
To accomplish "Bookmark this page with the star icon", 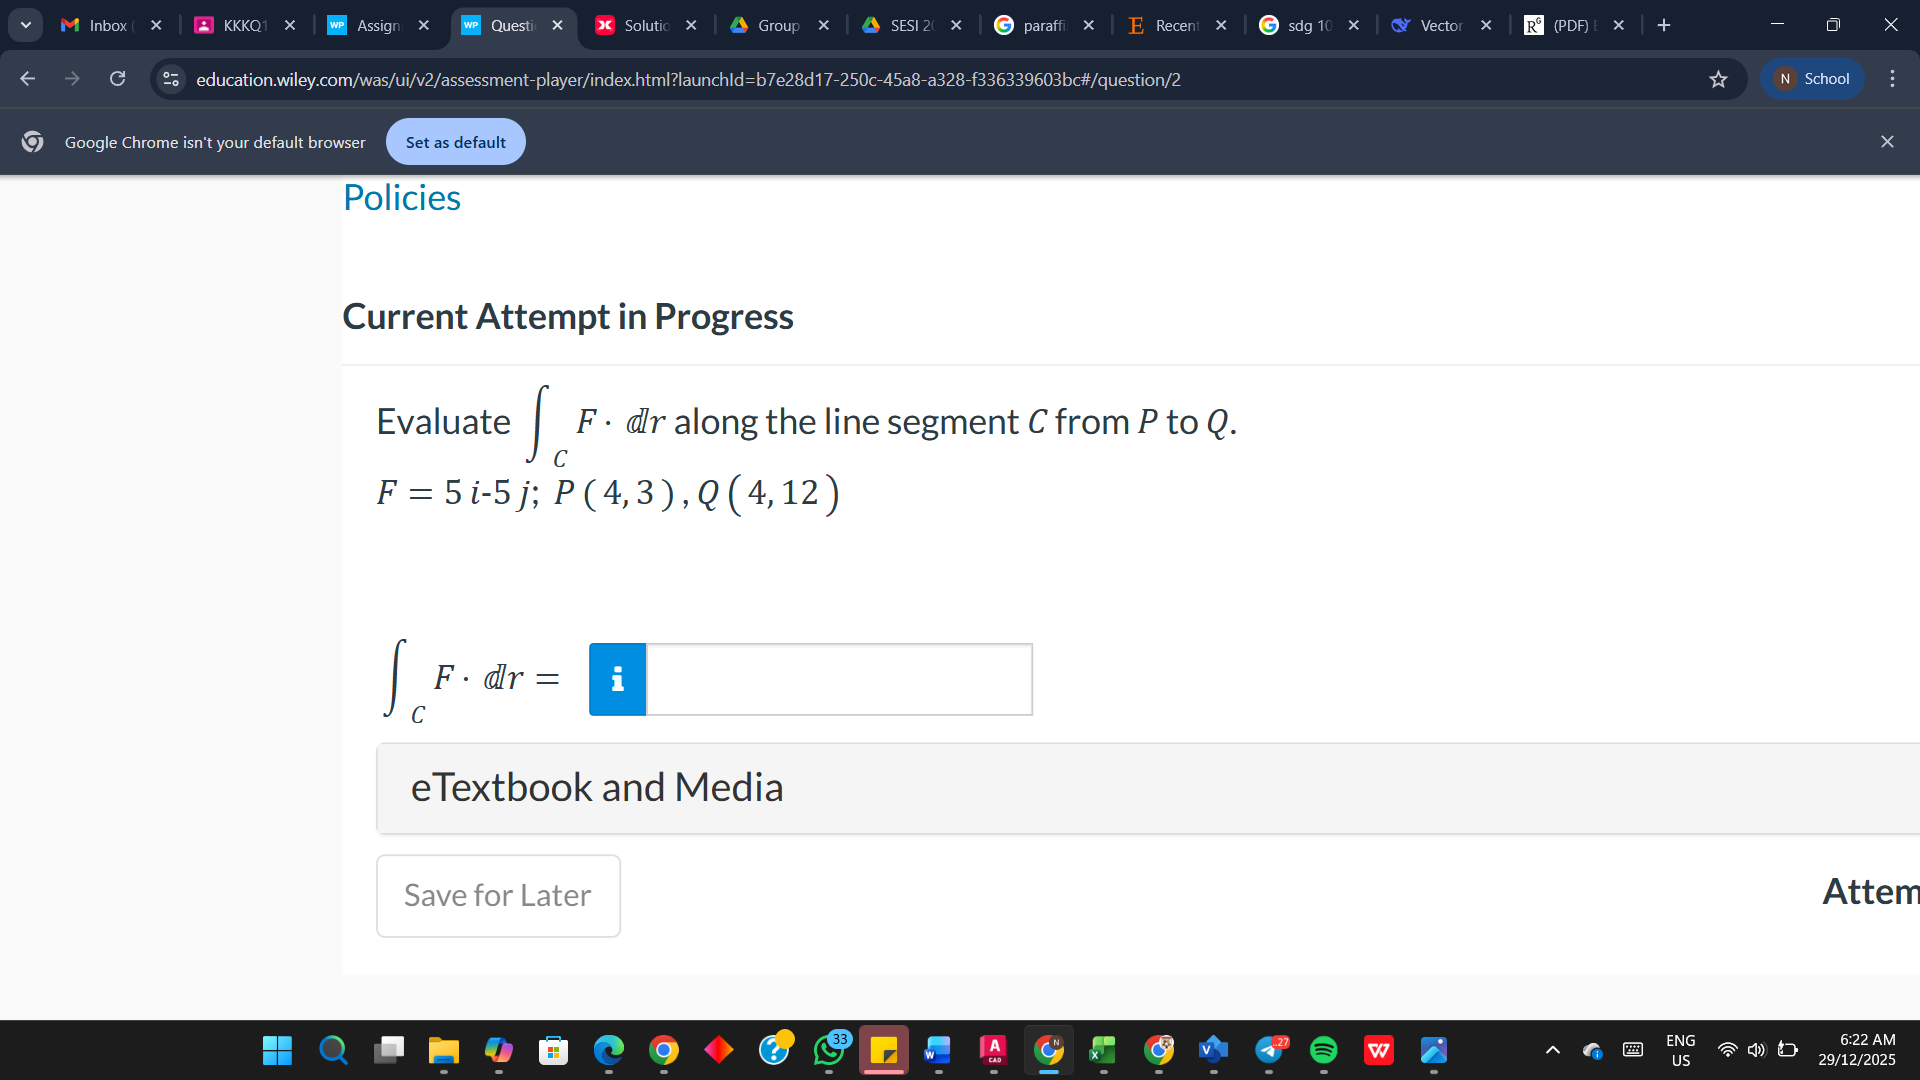I will coord(1718,79).
